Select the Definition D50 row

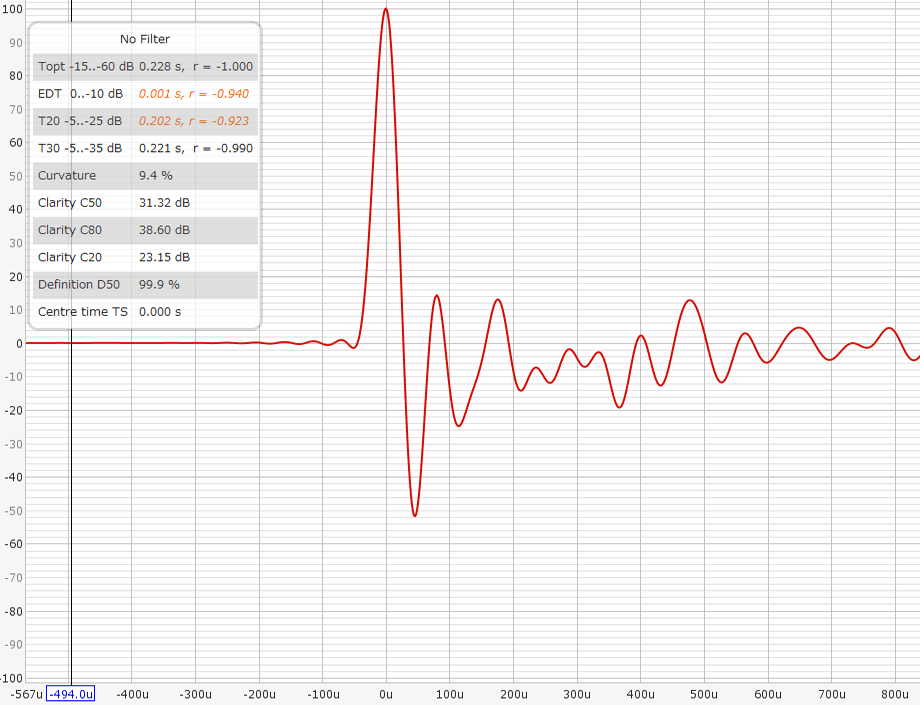[145, 284]
